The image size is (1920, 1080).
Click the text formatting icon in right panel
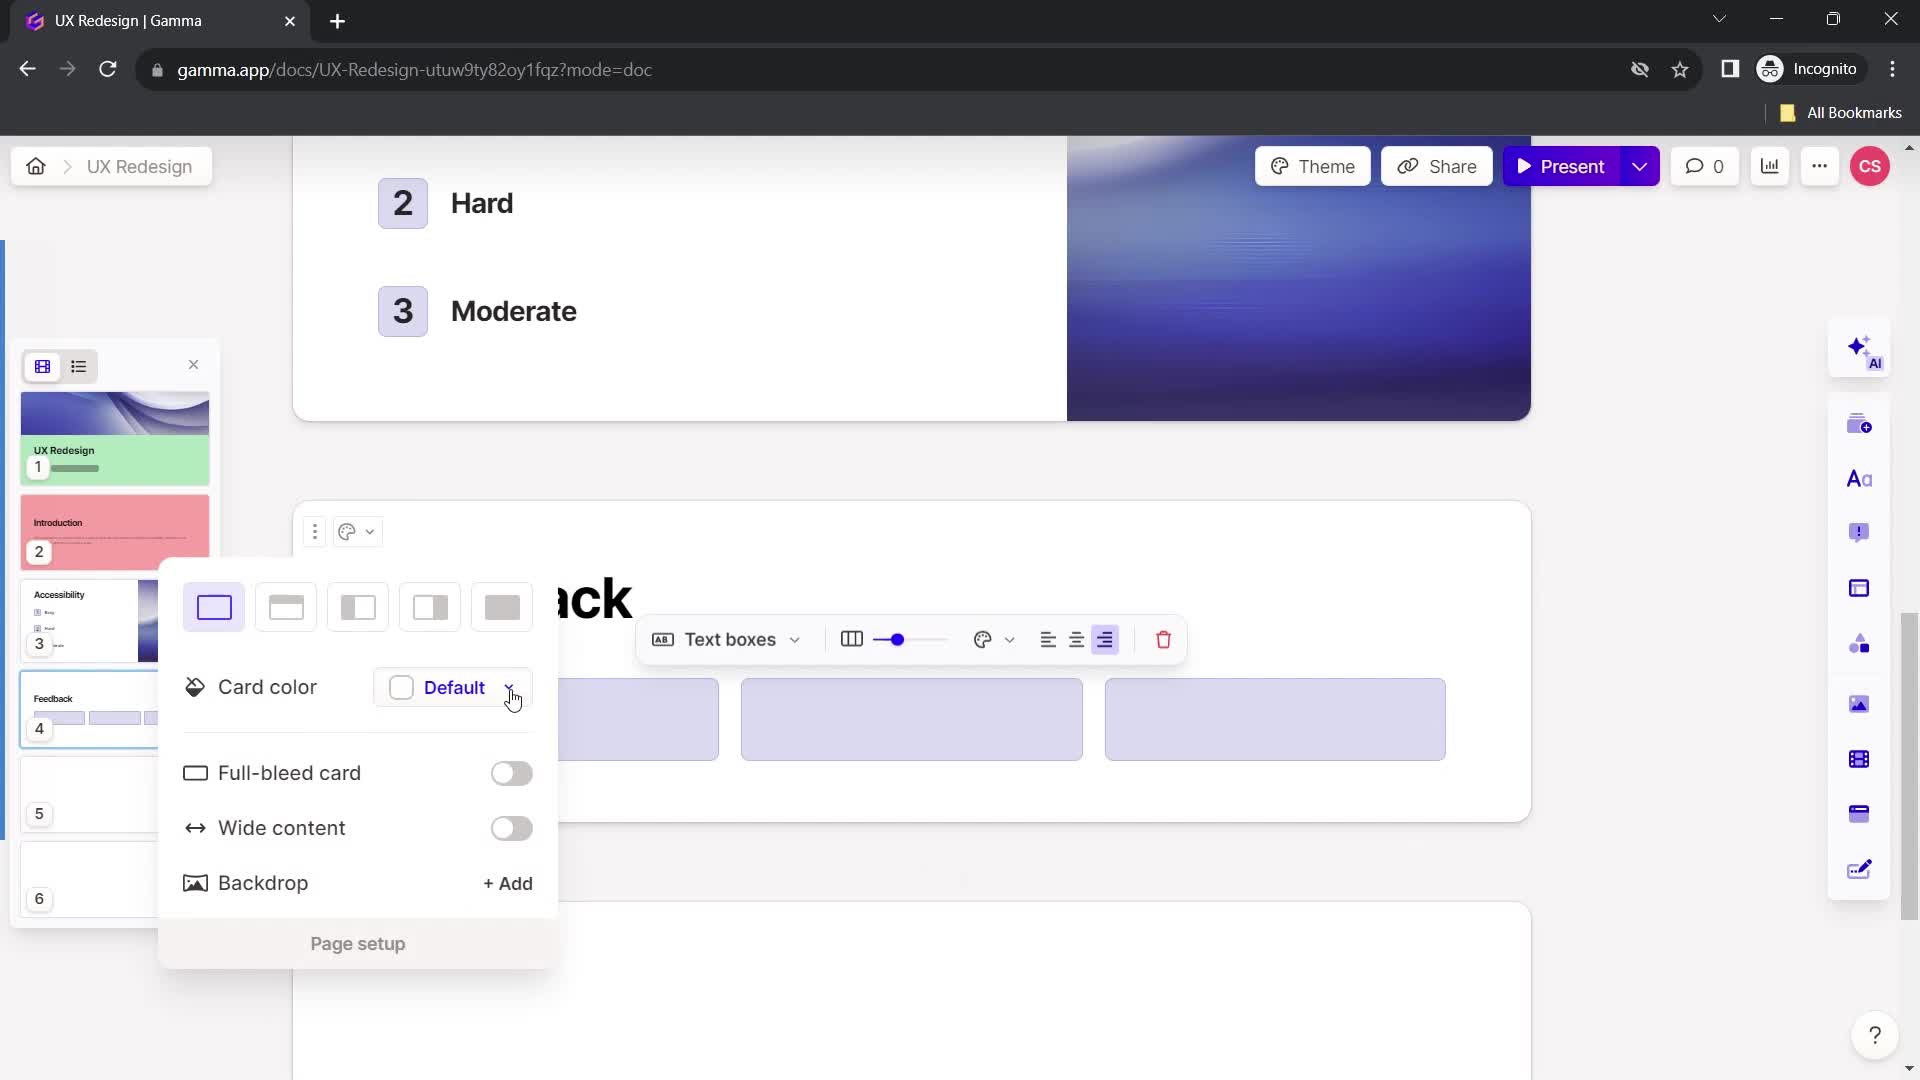click(1866, 477)
